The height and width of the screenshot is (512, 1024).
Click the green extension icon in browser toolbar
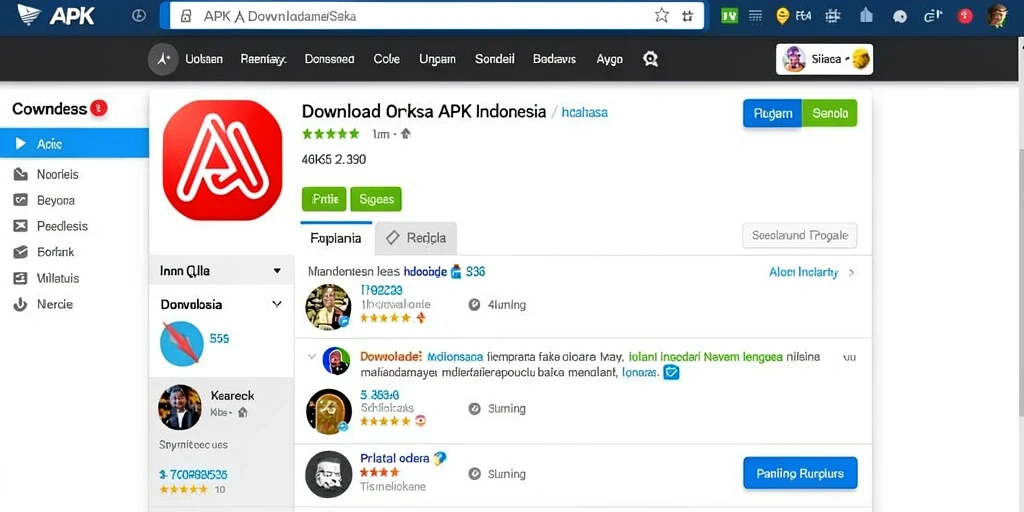point(729,16)
